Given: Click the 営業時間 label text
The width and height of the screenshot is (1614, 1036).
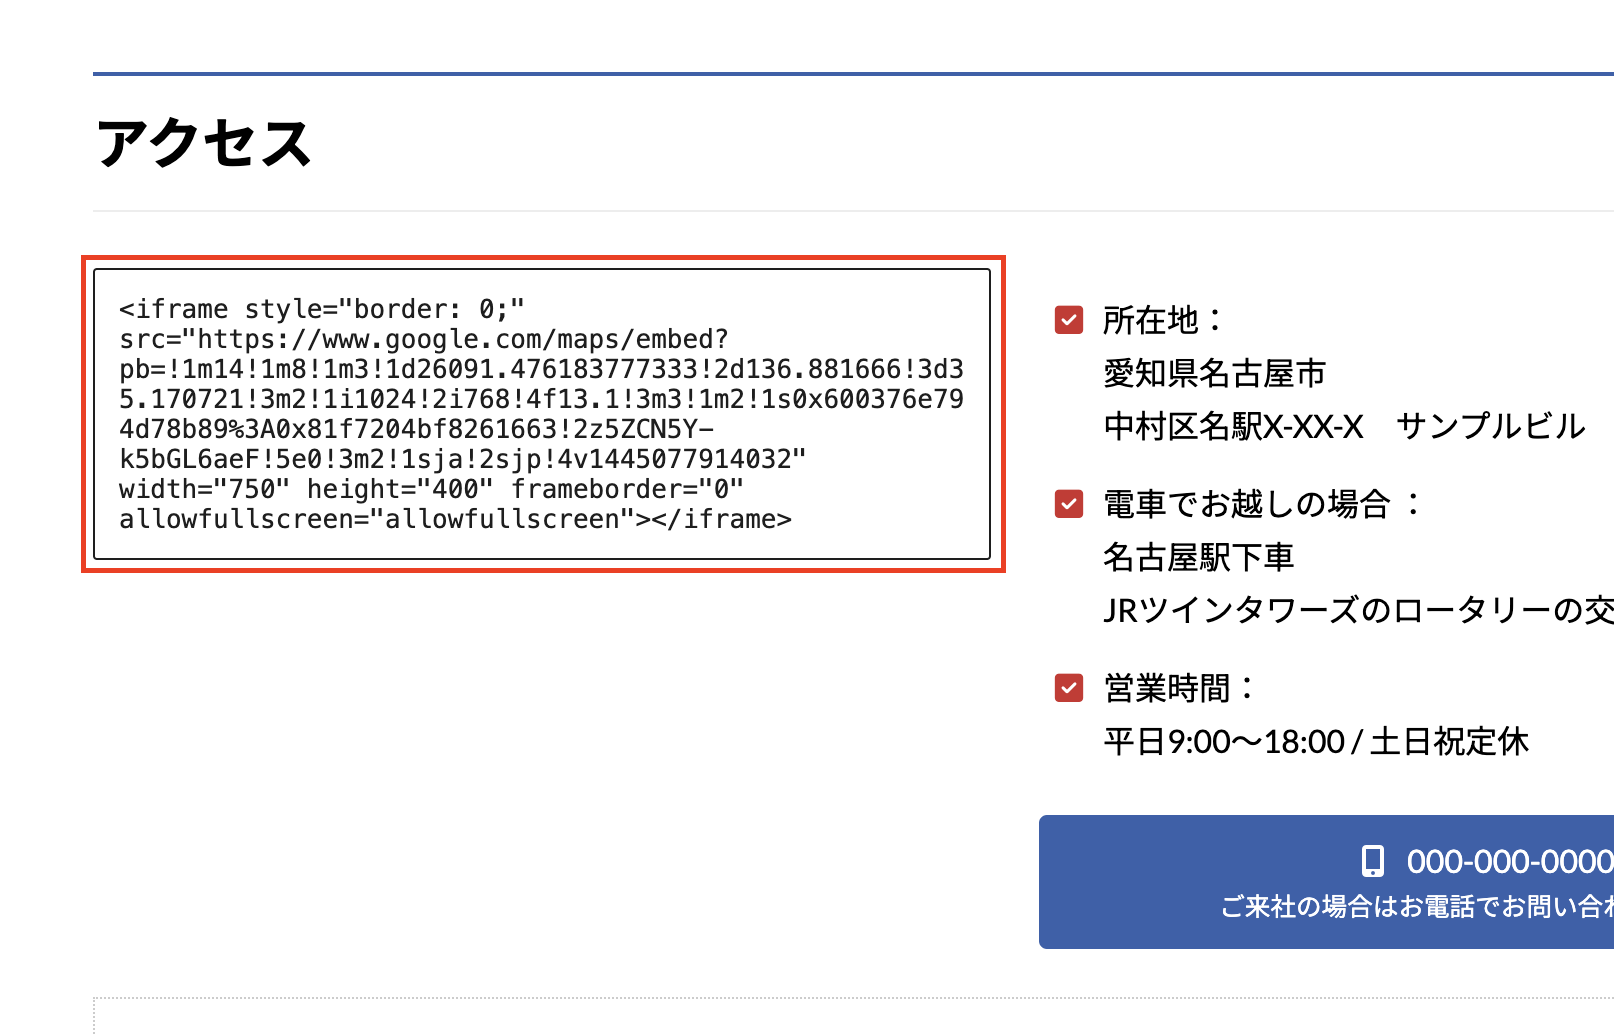Looking at the screenshot, I should [1167, 688].
